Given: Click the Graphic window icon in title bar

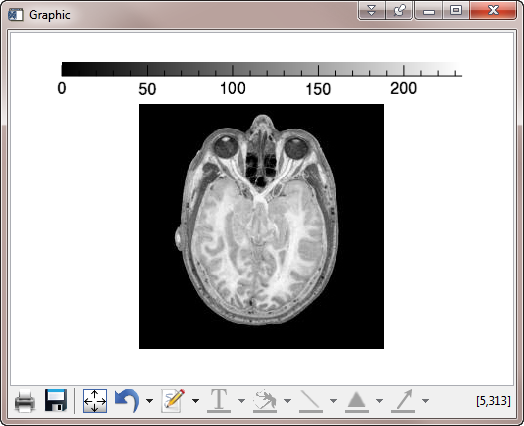Looking at the screenshot, I should pyautogui.click(x=16, y=15).
